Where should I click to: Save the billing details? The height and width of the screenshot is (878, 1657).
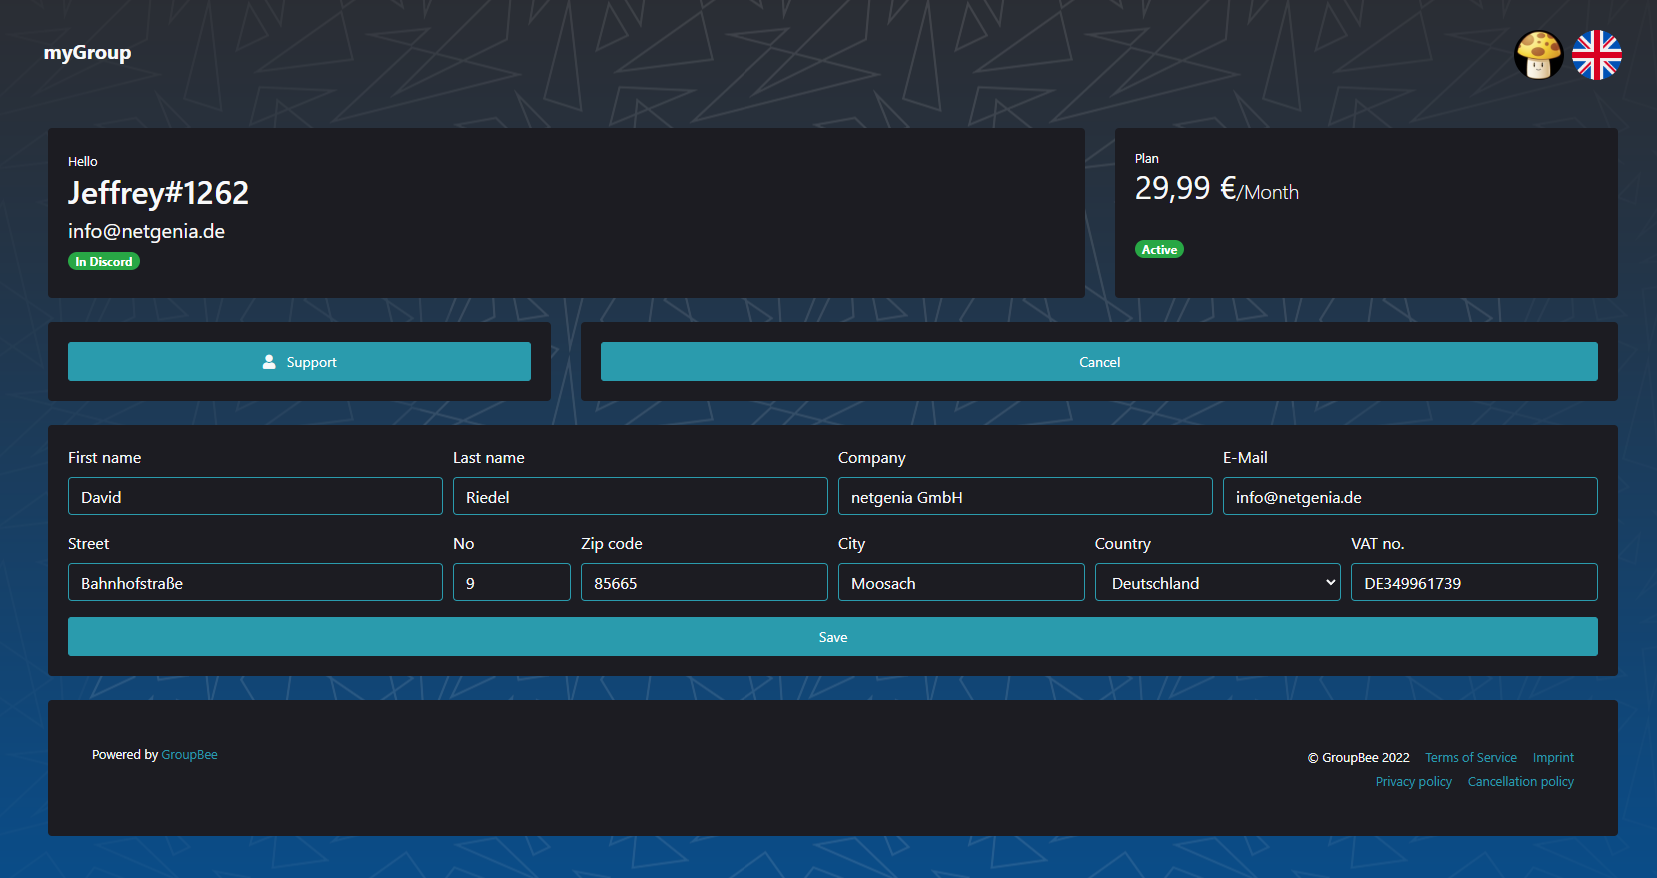[832, 637]
